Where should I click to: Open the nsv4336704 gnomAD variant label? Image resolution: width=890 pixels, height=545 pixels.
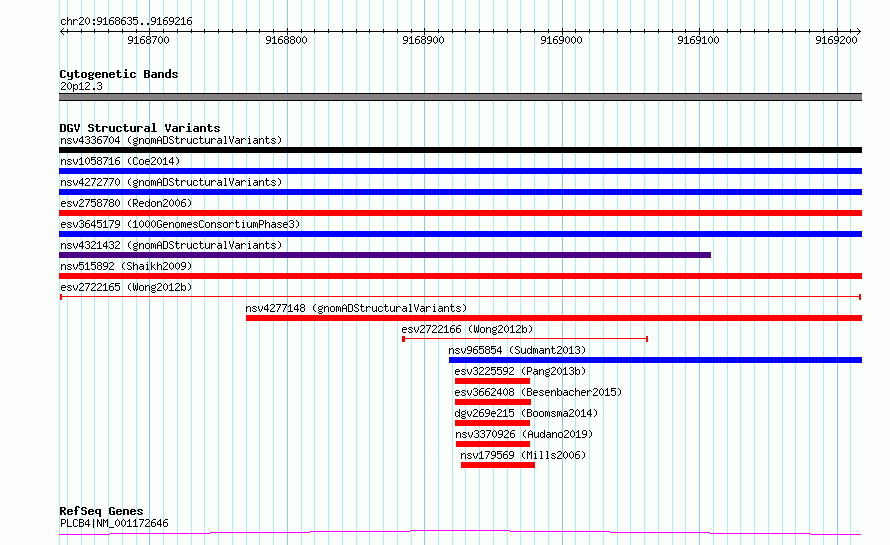click(171, 140)
